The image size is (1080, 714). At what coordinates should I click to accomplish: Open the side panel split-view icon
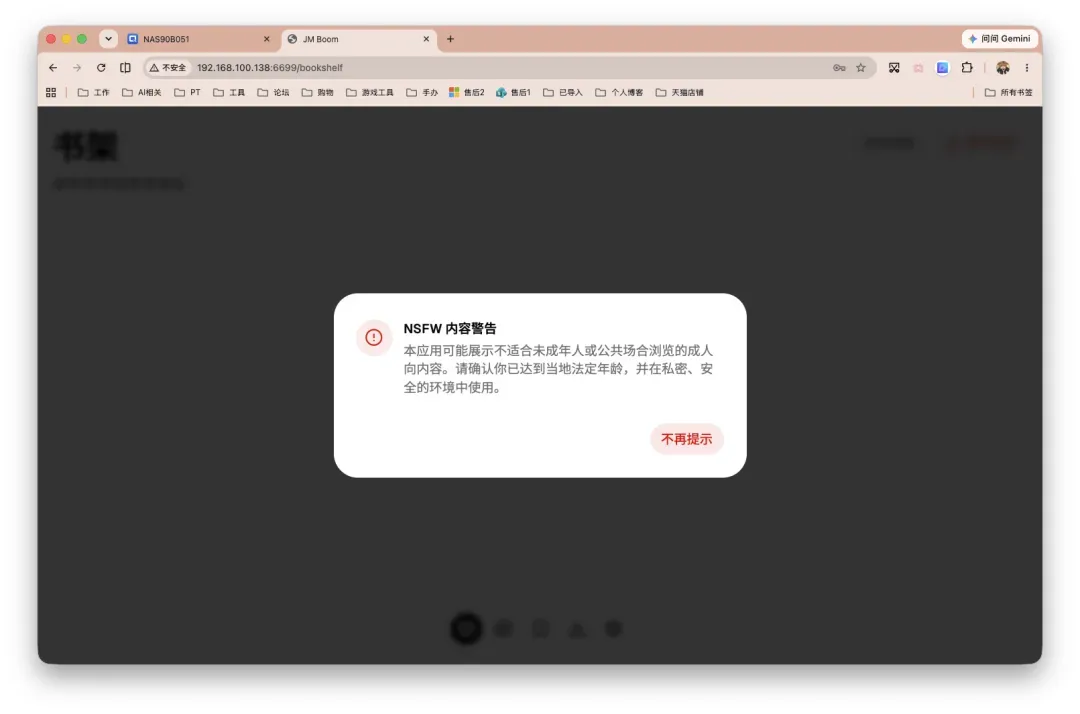tap(125, 67)
